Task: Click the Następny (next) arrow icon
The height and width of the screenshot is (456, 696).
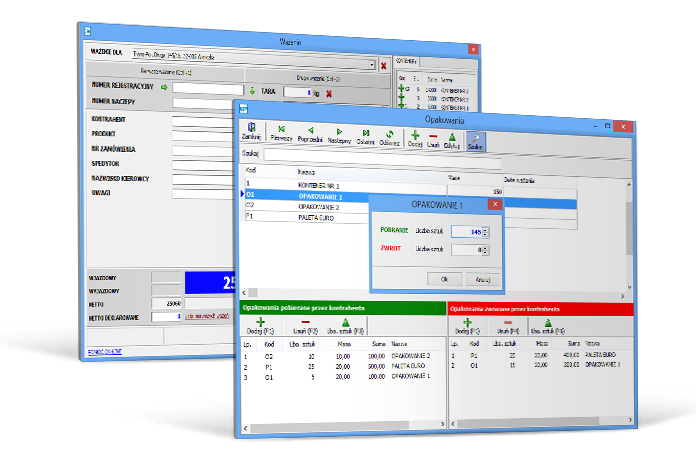Action: click(340, 134)
